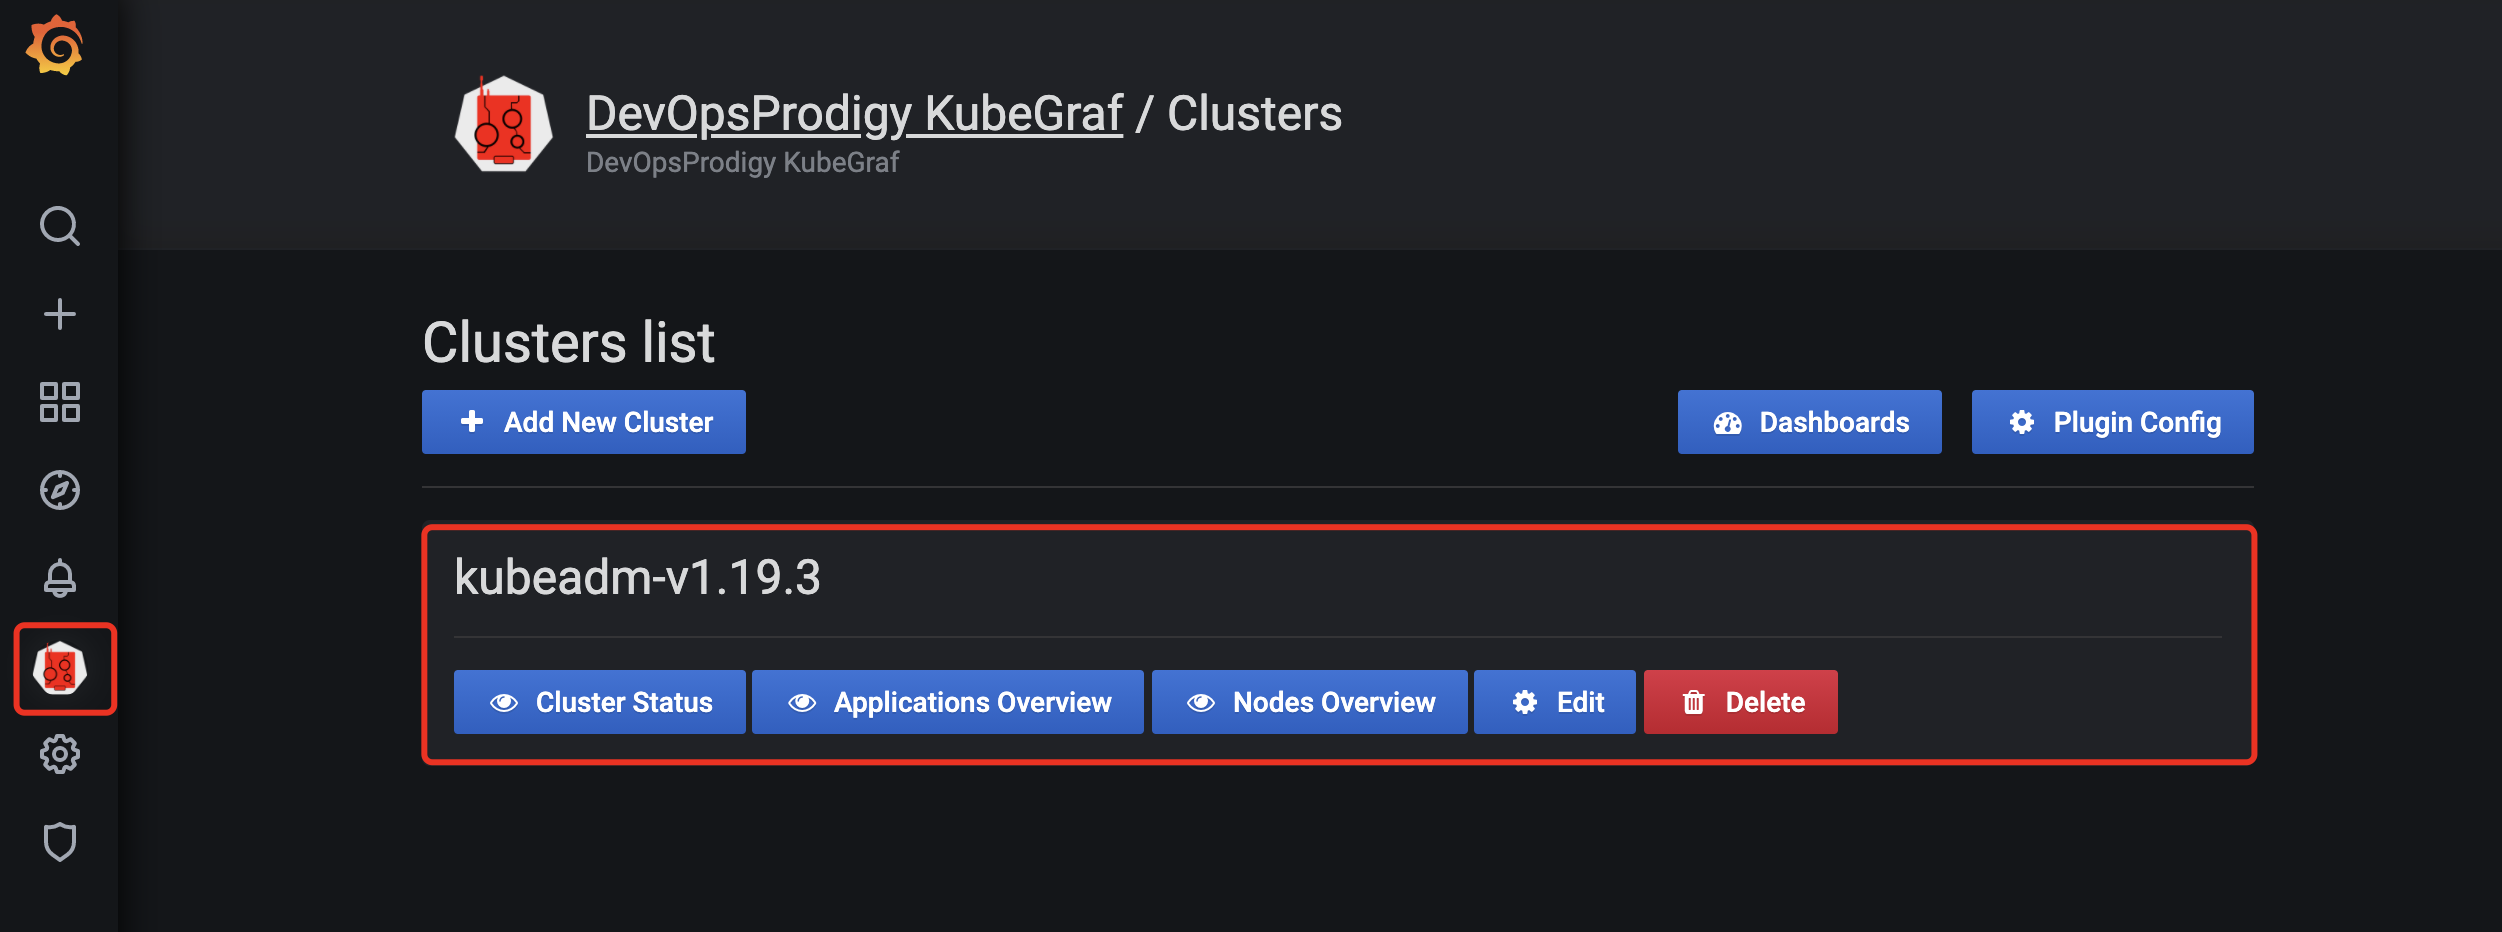
Task: Click the Clusters breadcrumb title
Action: point(1254,113)
